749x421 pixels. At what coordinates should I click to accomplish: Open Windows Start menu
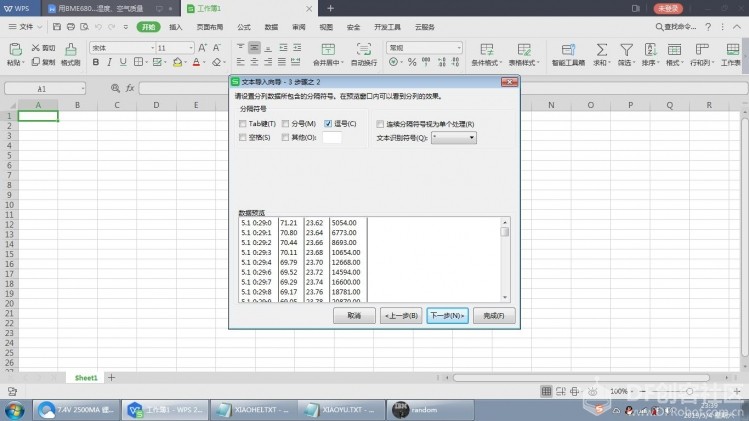pyautogui.click(x=14, y=410)
